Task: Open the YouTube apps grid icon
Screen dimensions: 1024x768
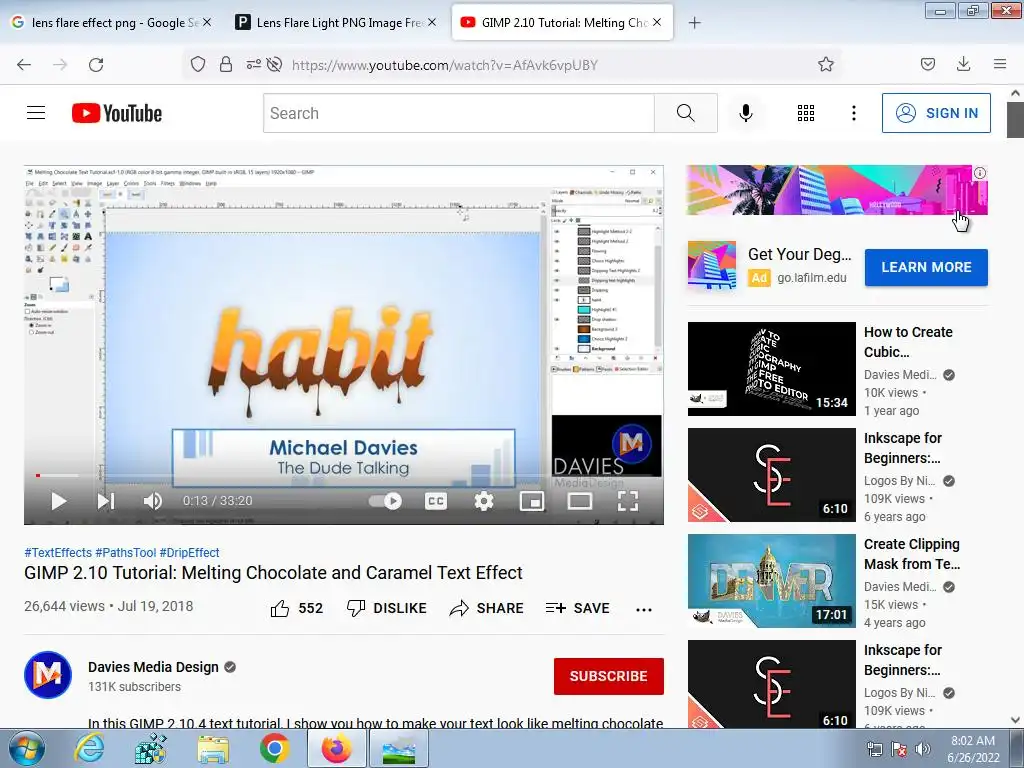Action: click(805, 113)
